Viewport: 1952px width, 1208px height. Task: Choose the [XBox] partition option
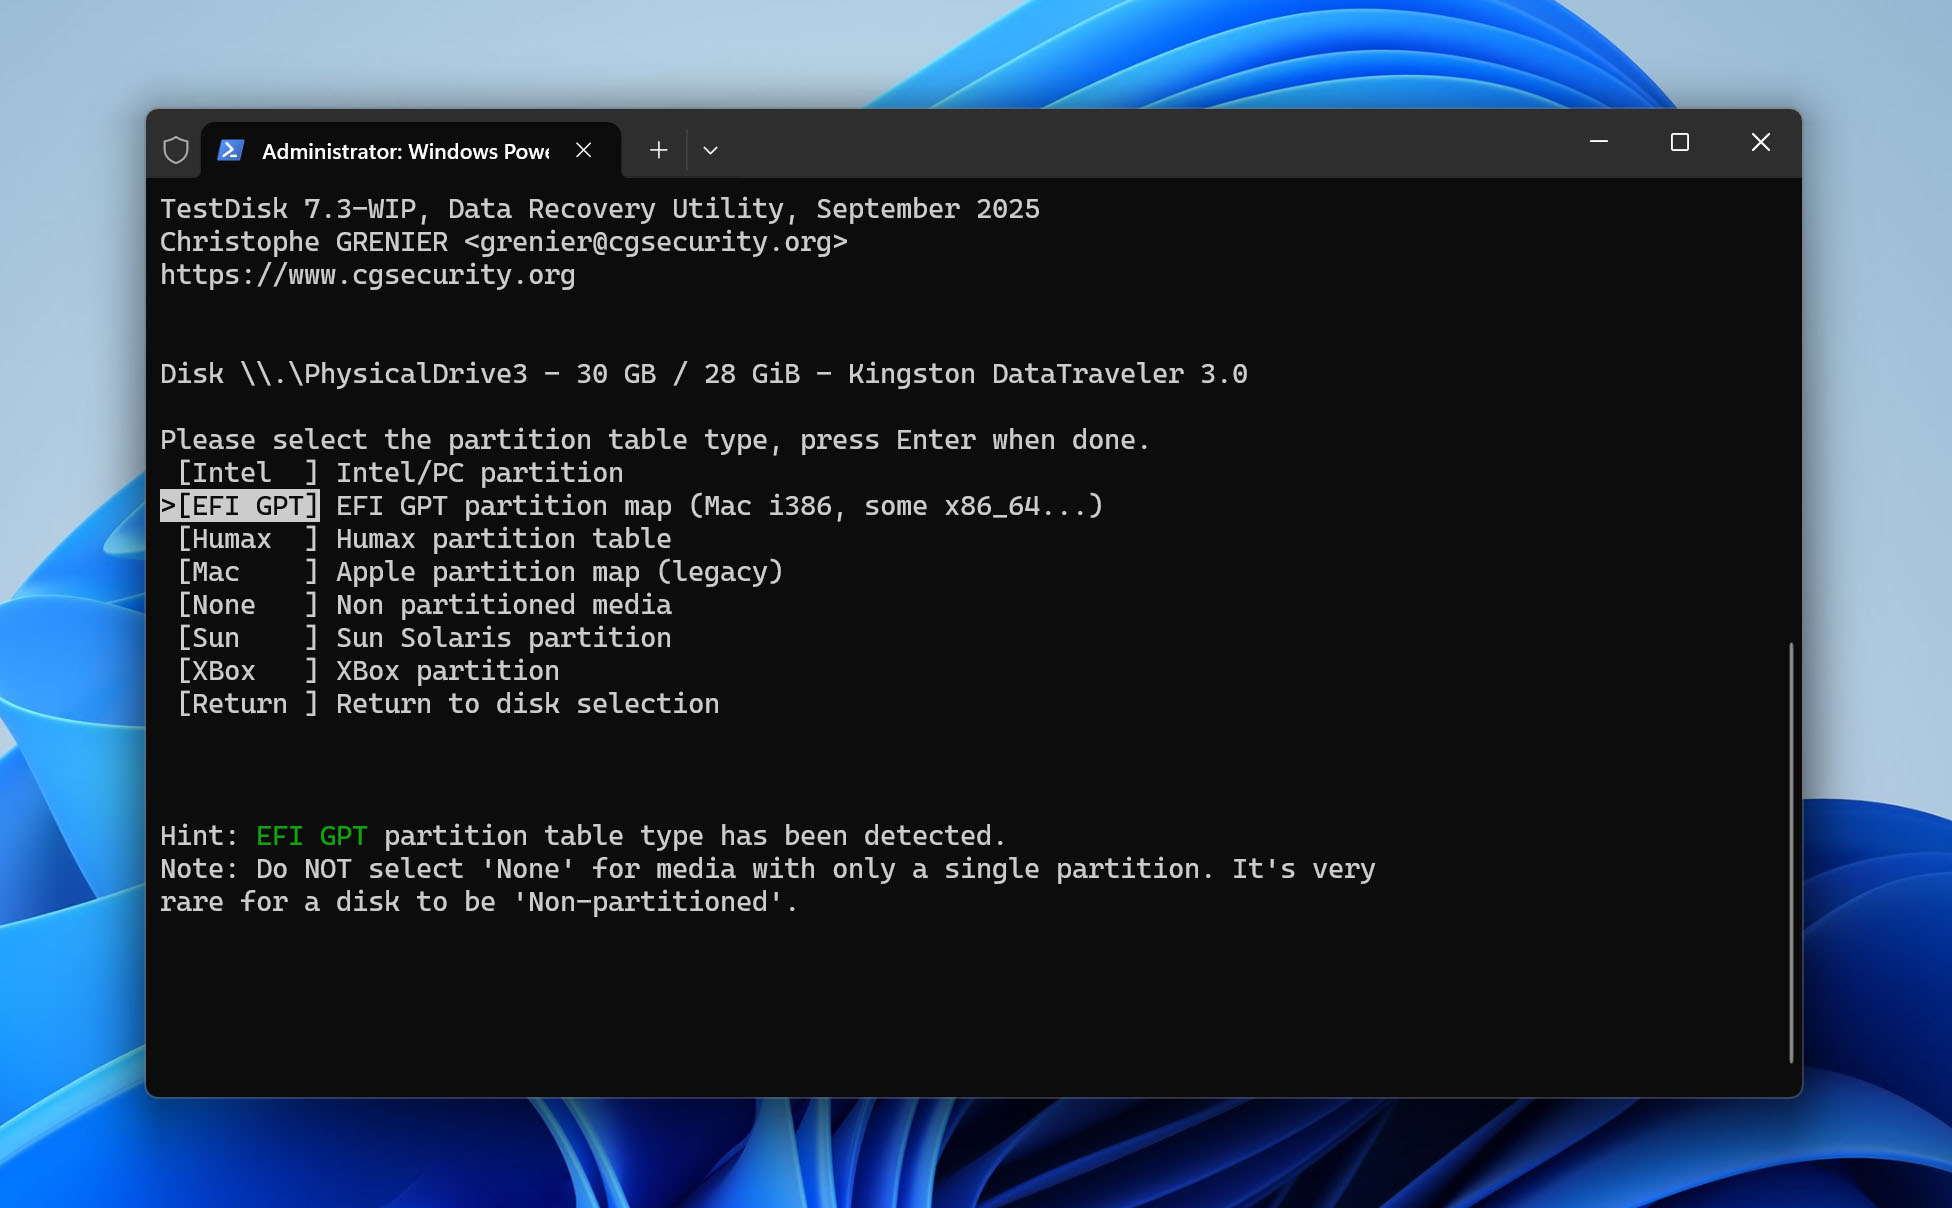coord(248,671)
